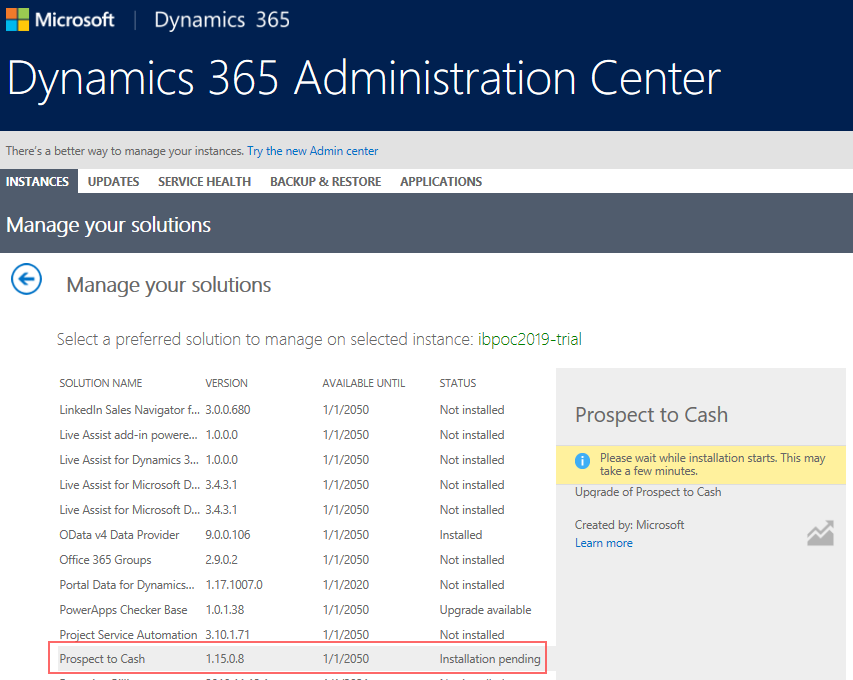Screen dimensions: 853x680
Task: Select the Office 365 Groups solution
Action: pyautogui.click(x=105, y=560)
